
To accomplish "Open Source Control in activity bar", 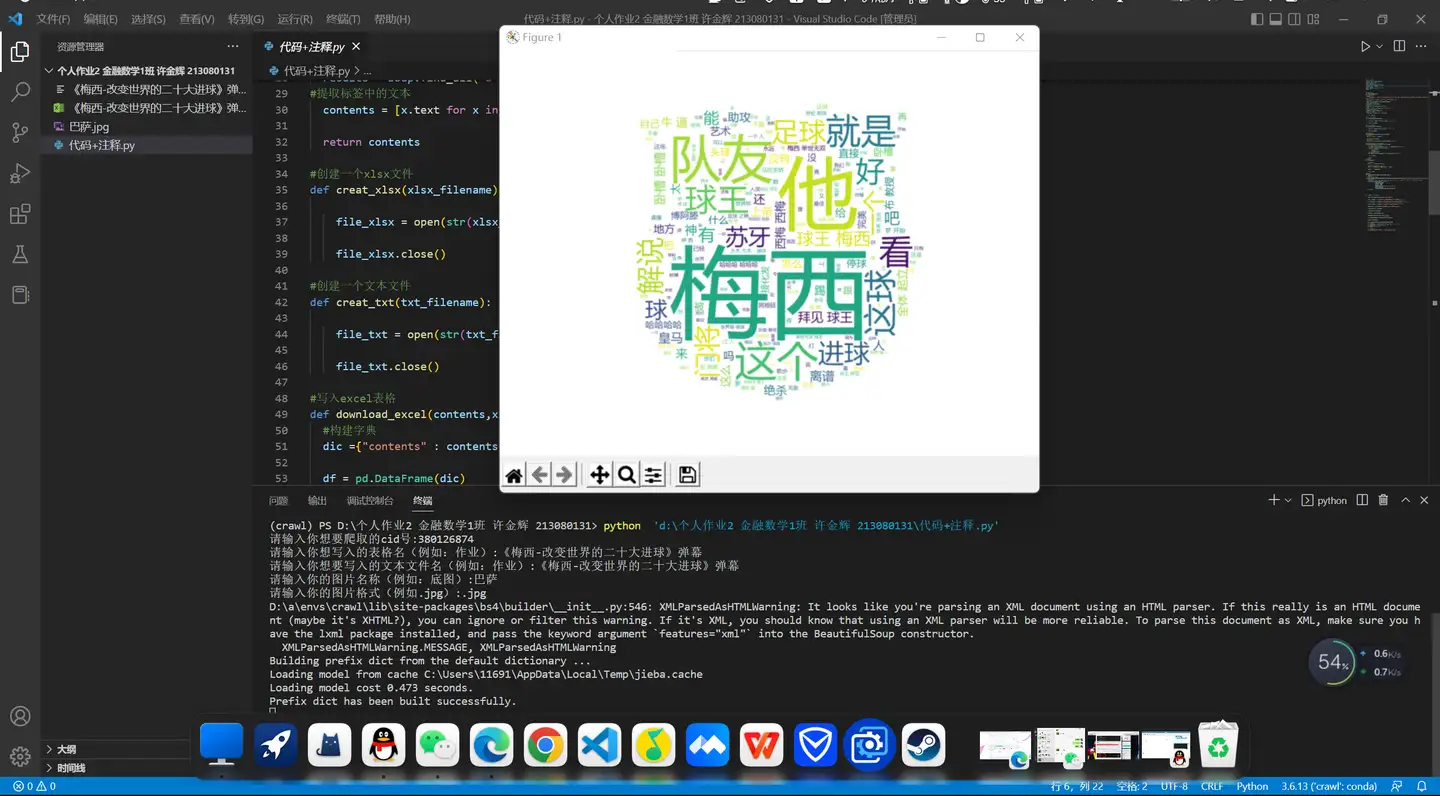I will pos(20,133).
